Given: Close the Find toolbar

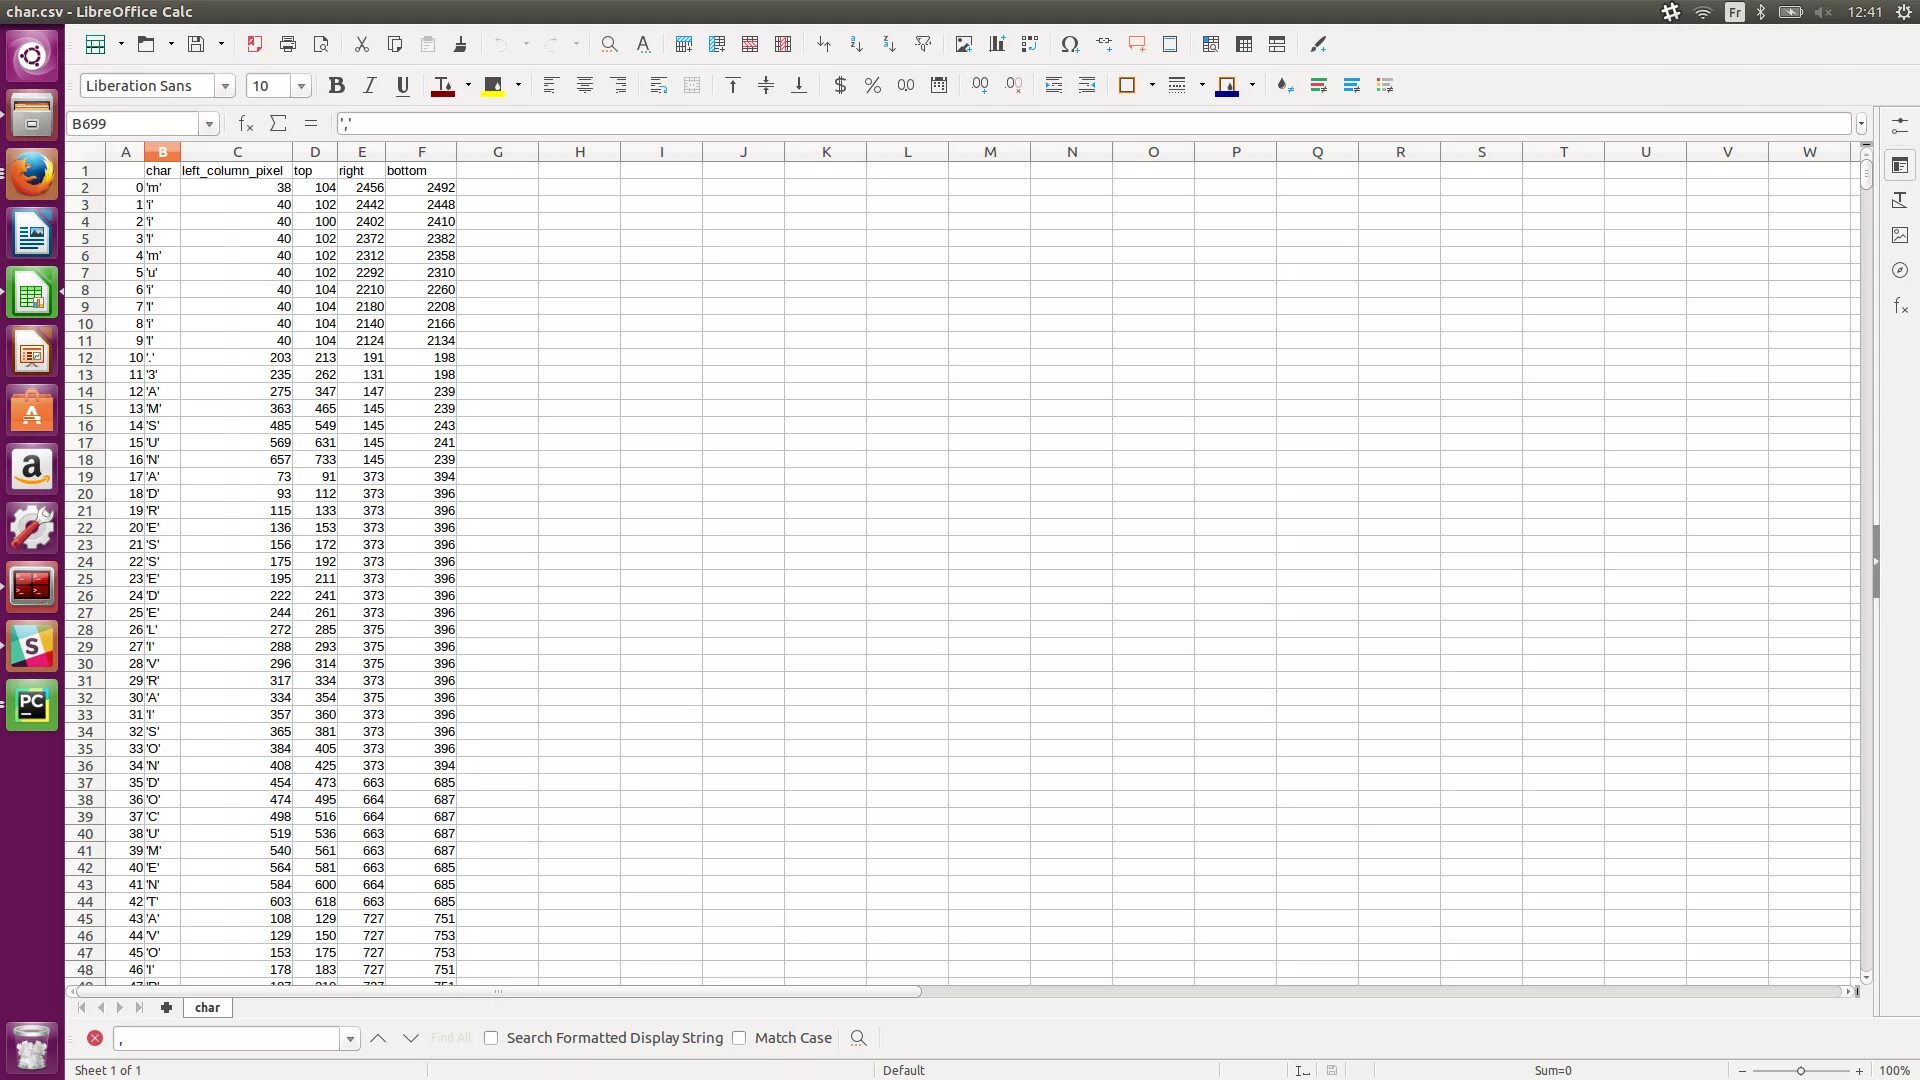Looking at the screenshot, I should point(95,1038).
